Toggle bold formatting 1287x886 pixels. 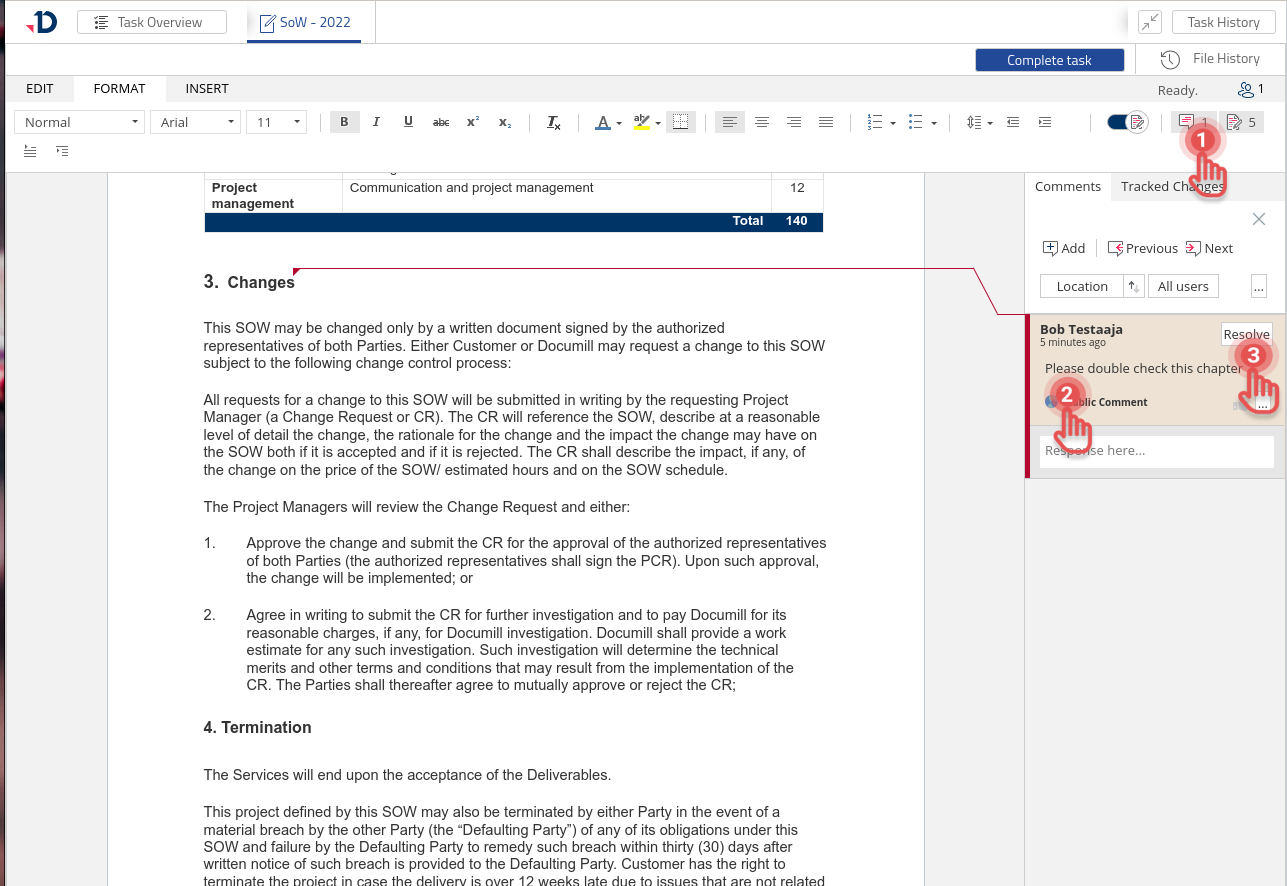[x=344, y=122]
